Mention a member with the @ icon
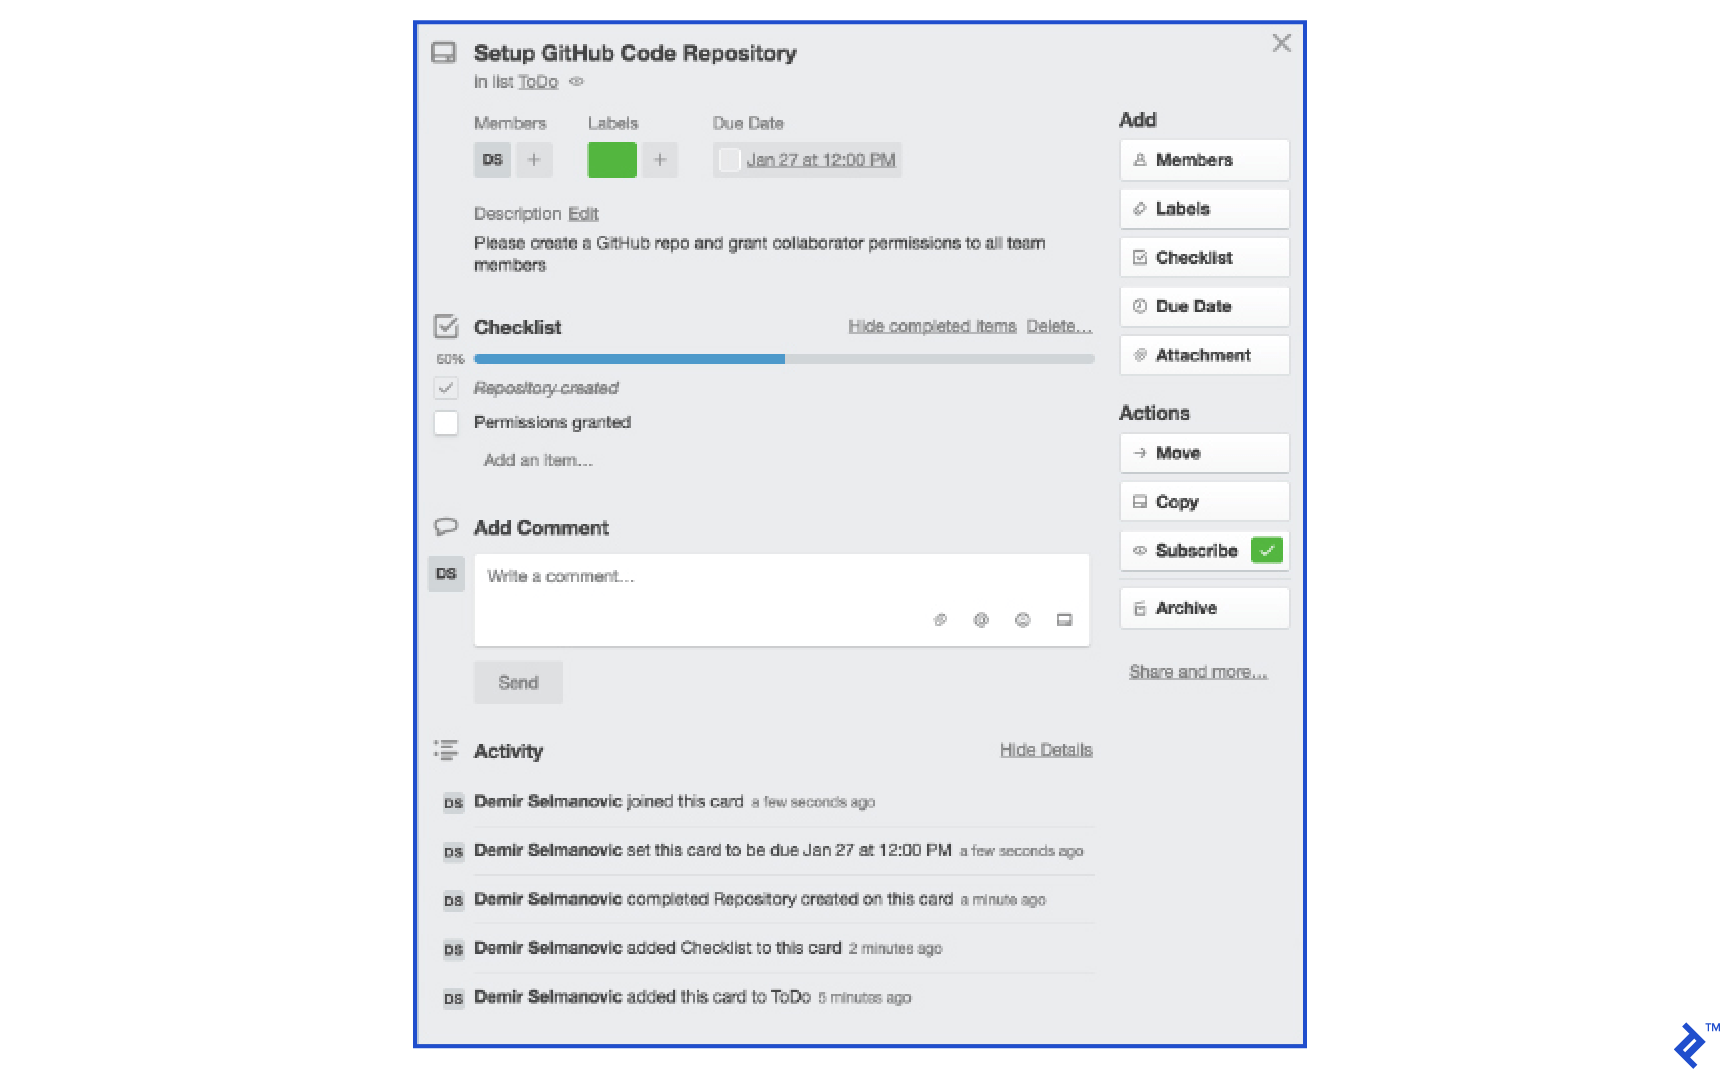Image resolution: width=1720 pixels, height=1069 pixels. (x=981, y=620)
